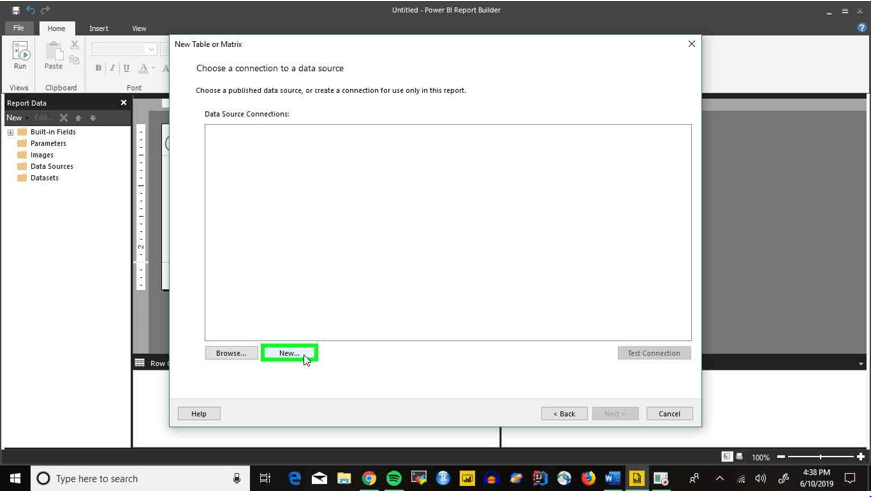Select the Images folder

36,155
